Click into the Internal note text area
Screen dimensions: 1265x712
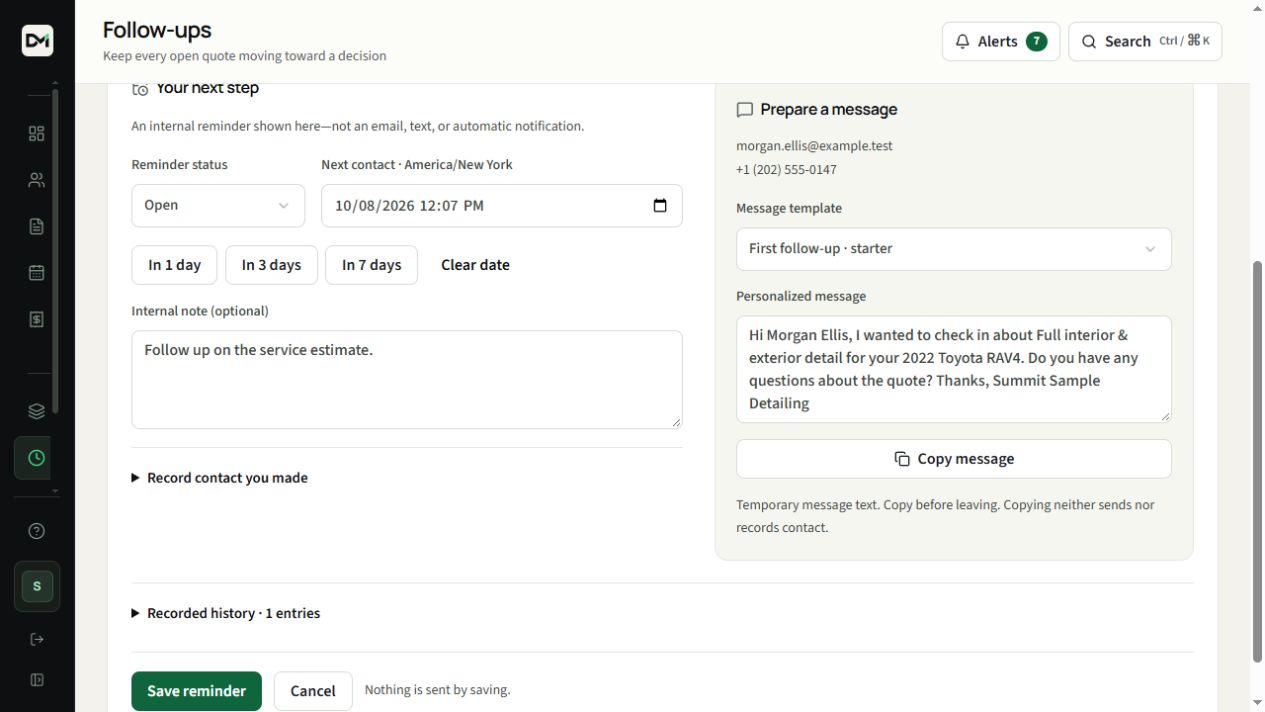406,380
